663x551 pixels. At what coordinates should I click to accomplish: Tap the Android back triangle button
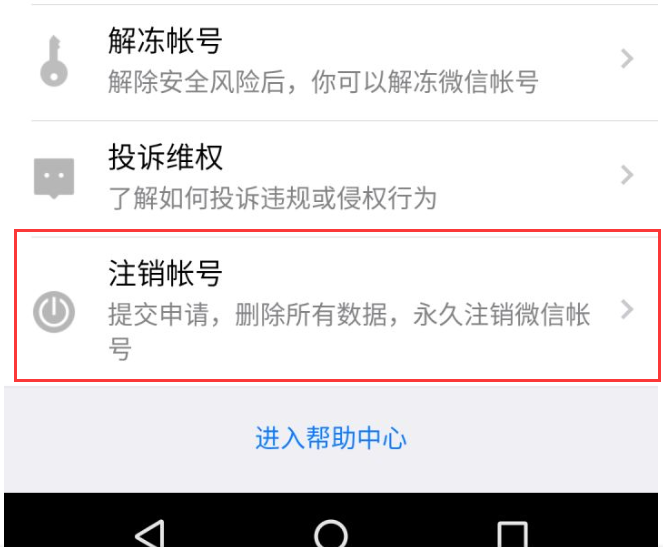click(150, 534)
